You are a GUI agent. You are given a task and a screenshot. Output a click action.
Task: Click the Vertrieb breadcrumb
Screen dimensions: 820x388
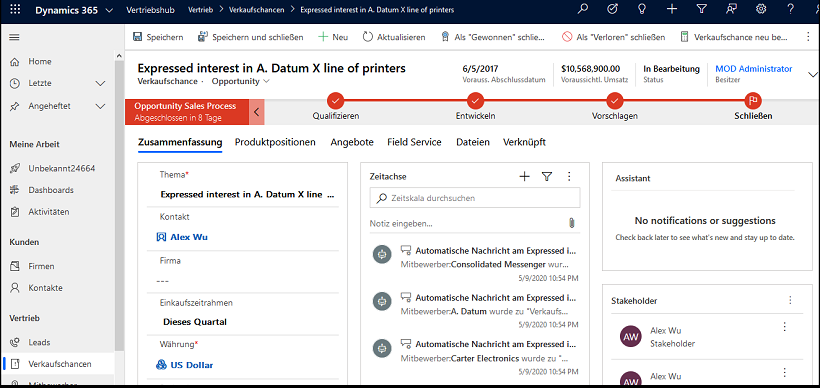(200, 10)
